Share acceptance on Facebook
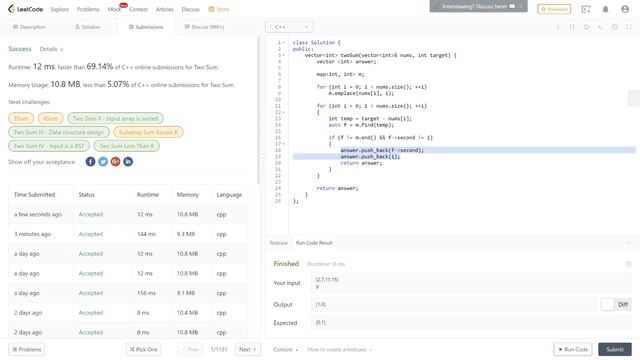The height and width of the screenshot is (360, 640). point(90,162)
